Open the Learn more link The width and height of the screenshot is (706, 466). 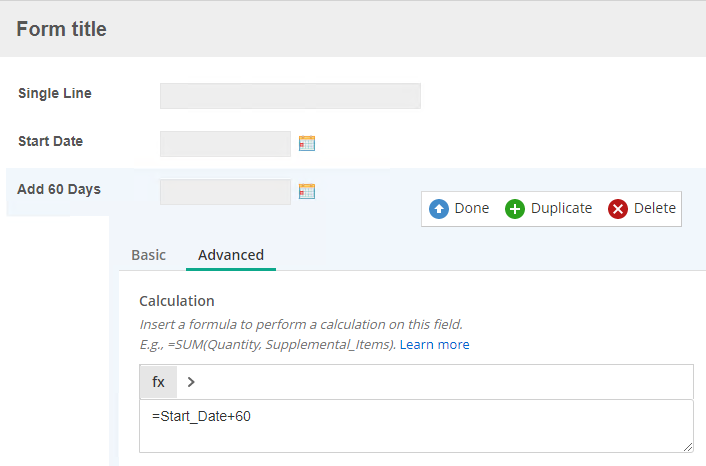pyautogui.click(x=434, y=344)
